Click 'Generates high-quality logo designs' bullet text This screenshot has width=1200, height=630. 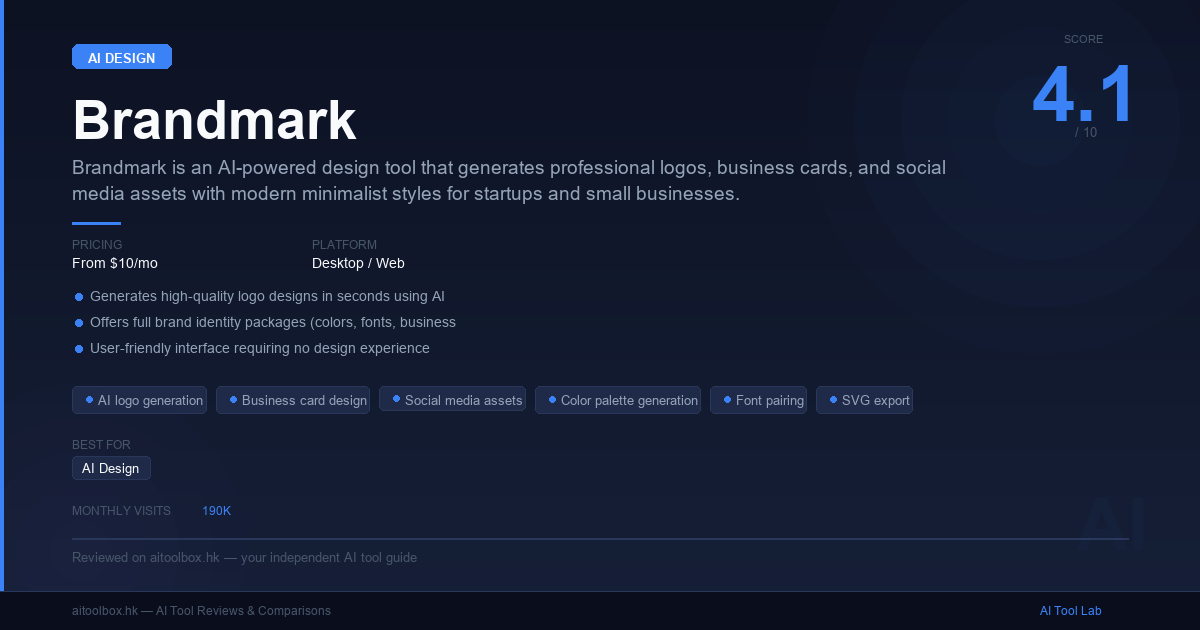(x=267, y=296)
